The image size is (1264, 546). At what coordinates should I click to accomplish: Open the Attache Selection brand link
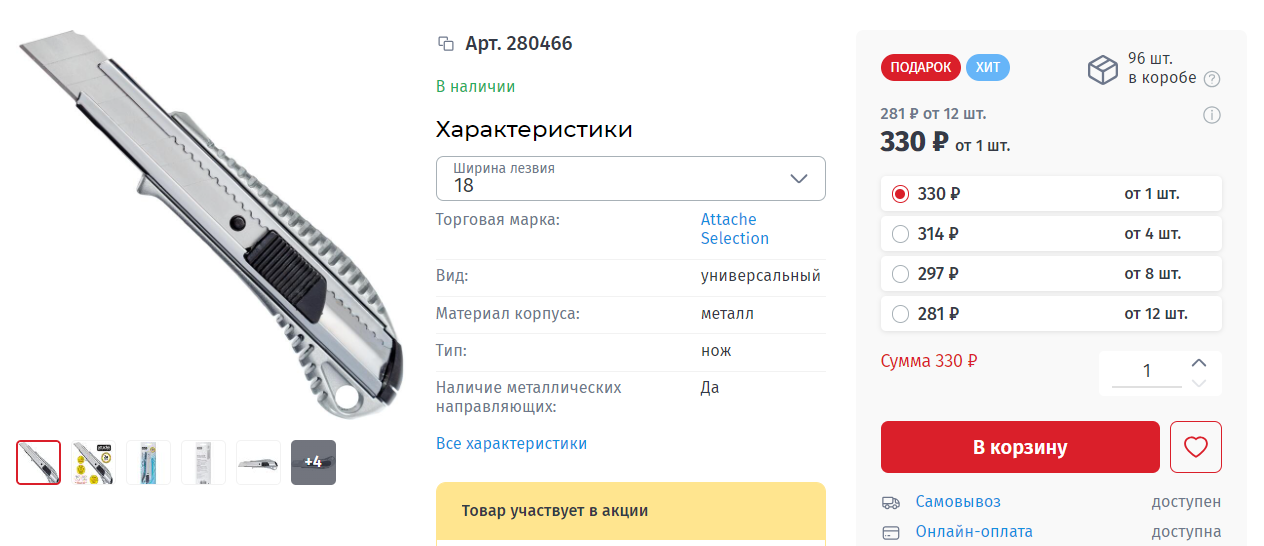[734, 229]
